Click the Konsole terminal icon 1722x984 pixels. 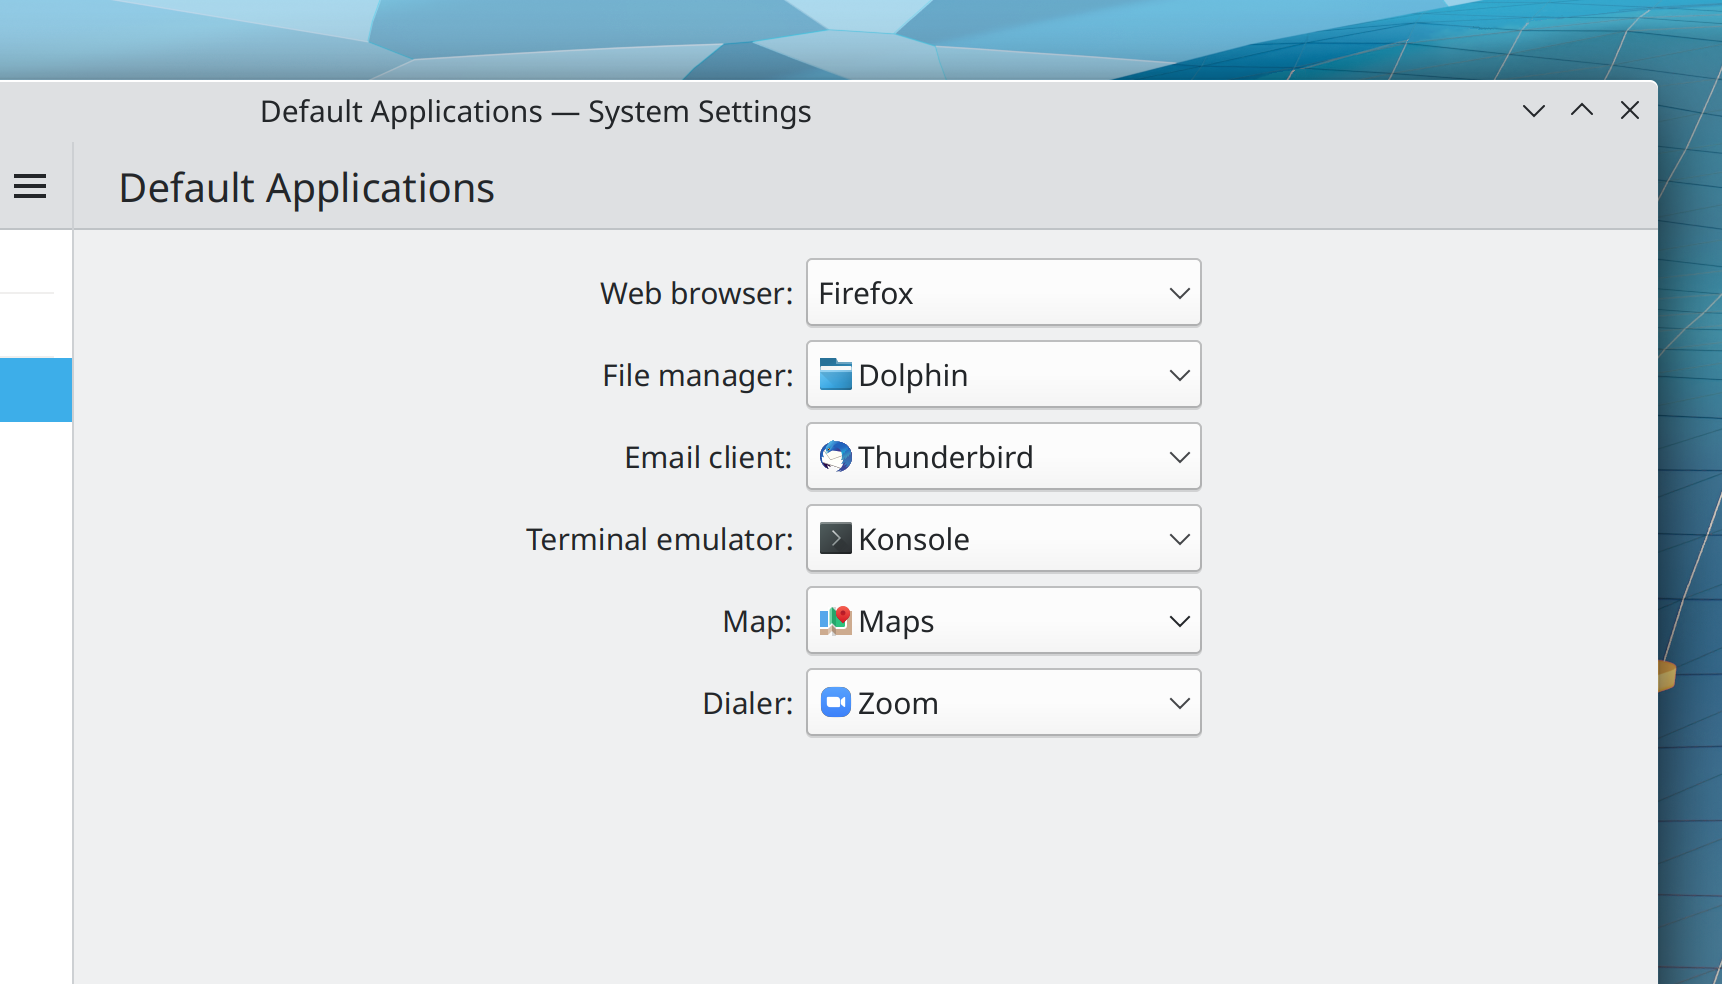coord(835,539)
